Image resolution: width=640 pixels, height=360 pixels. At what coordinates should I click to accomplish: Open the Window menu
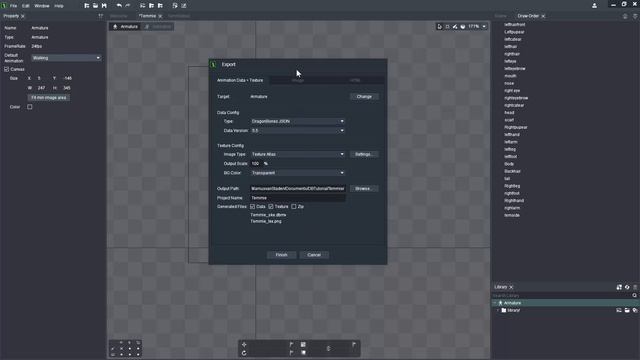click(x=42, y=6)
